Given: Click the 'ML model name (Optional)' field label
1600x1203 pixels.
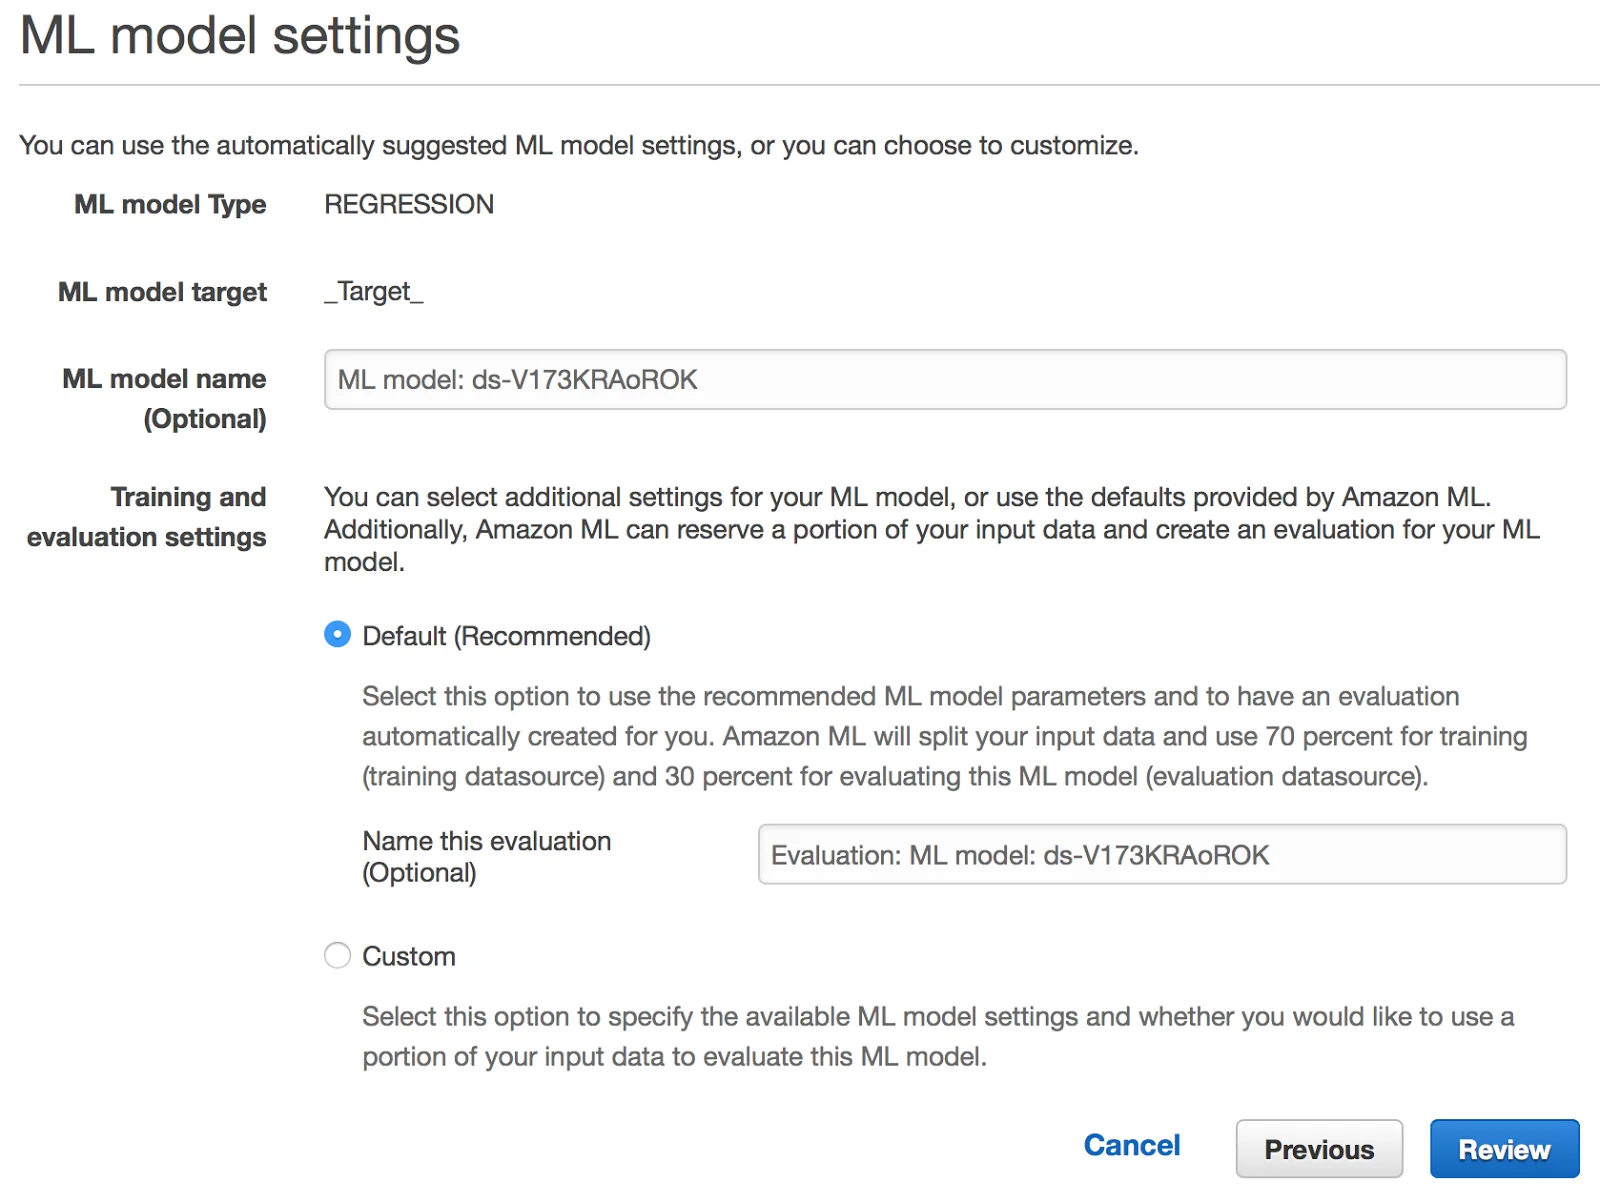Looking at the screenshot, I should (164, 398).
